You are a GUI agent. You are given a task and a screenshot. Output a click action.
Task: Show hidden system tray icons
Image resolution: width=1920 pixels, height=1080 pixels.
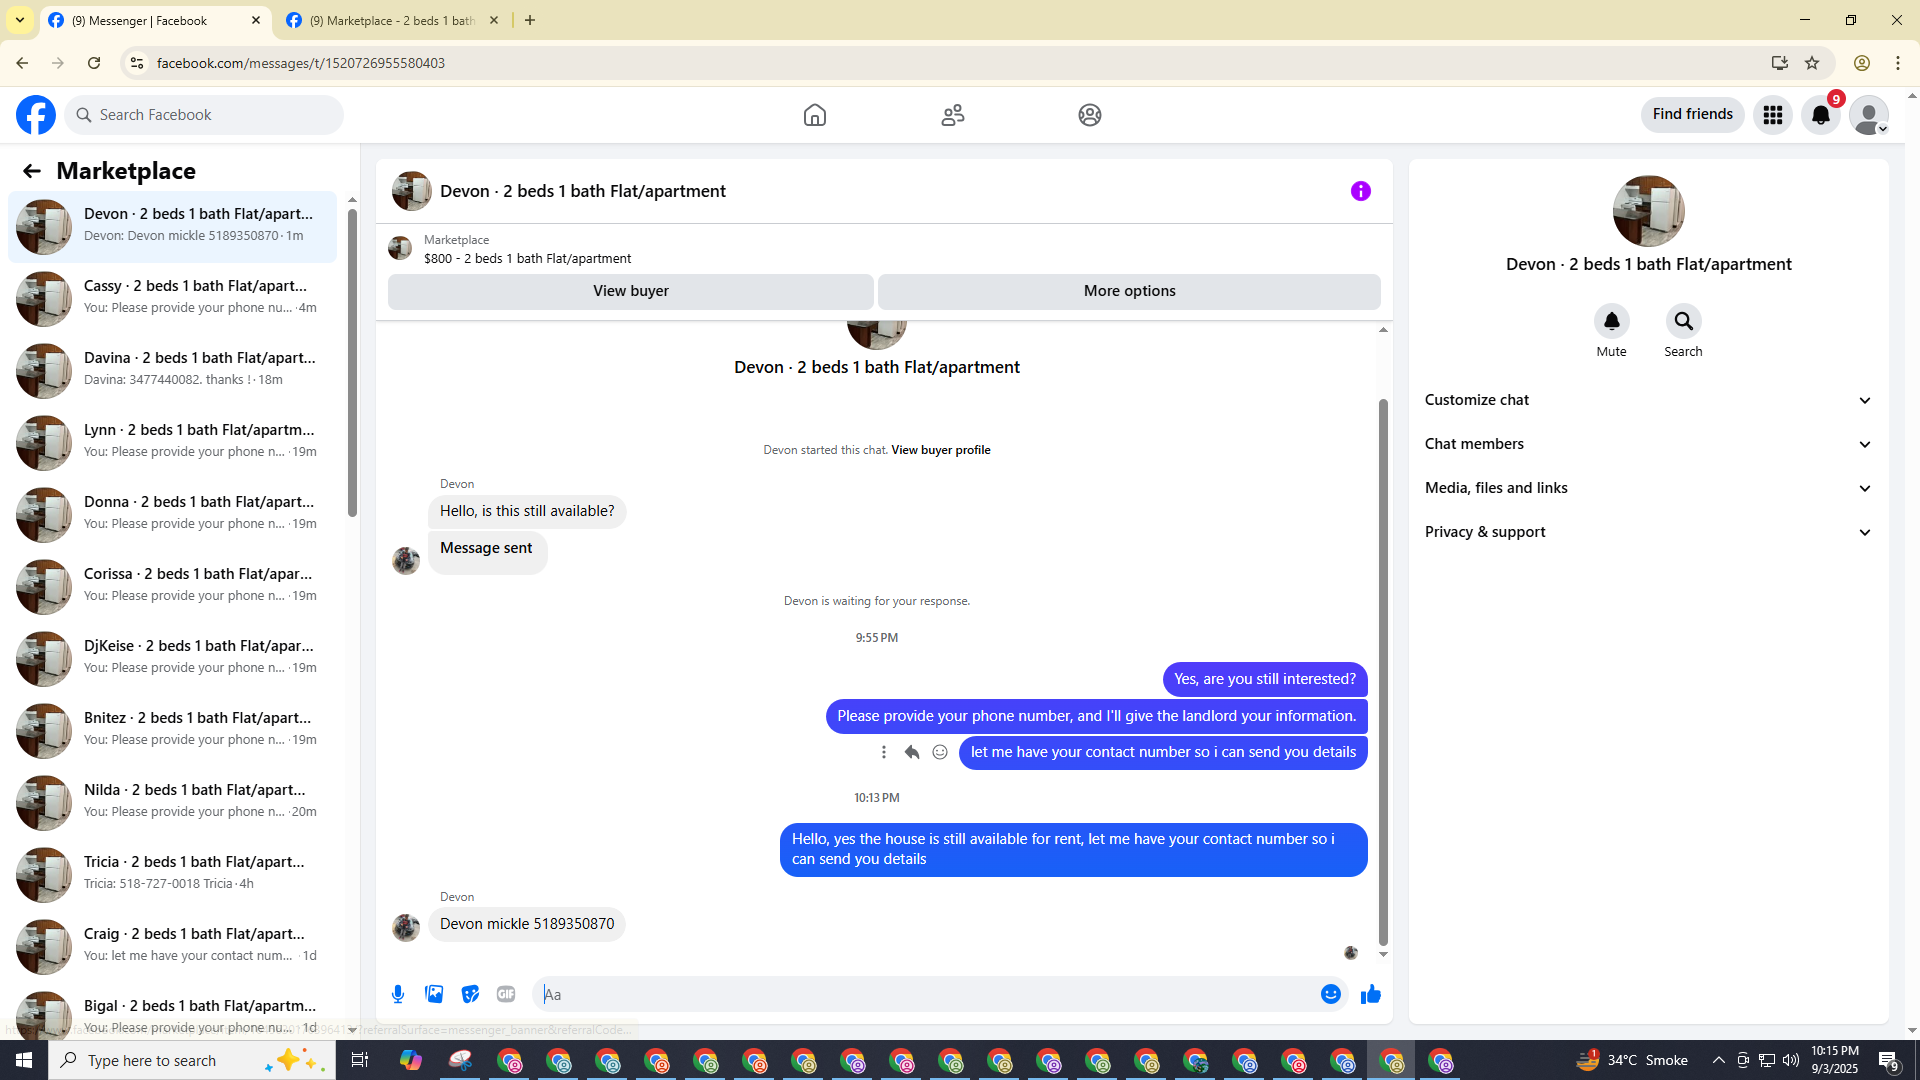click(1718, 1060)
